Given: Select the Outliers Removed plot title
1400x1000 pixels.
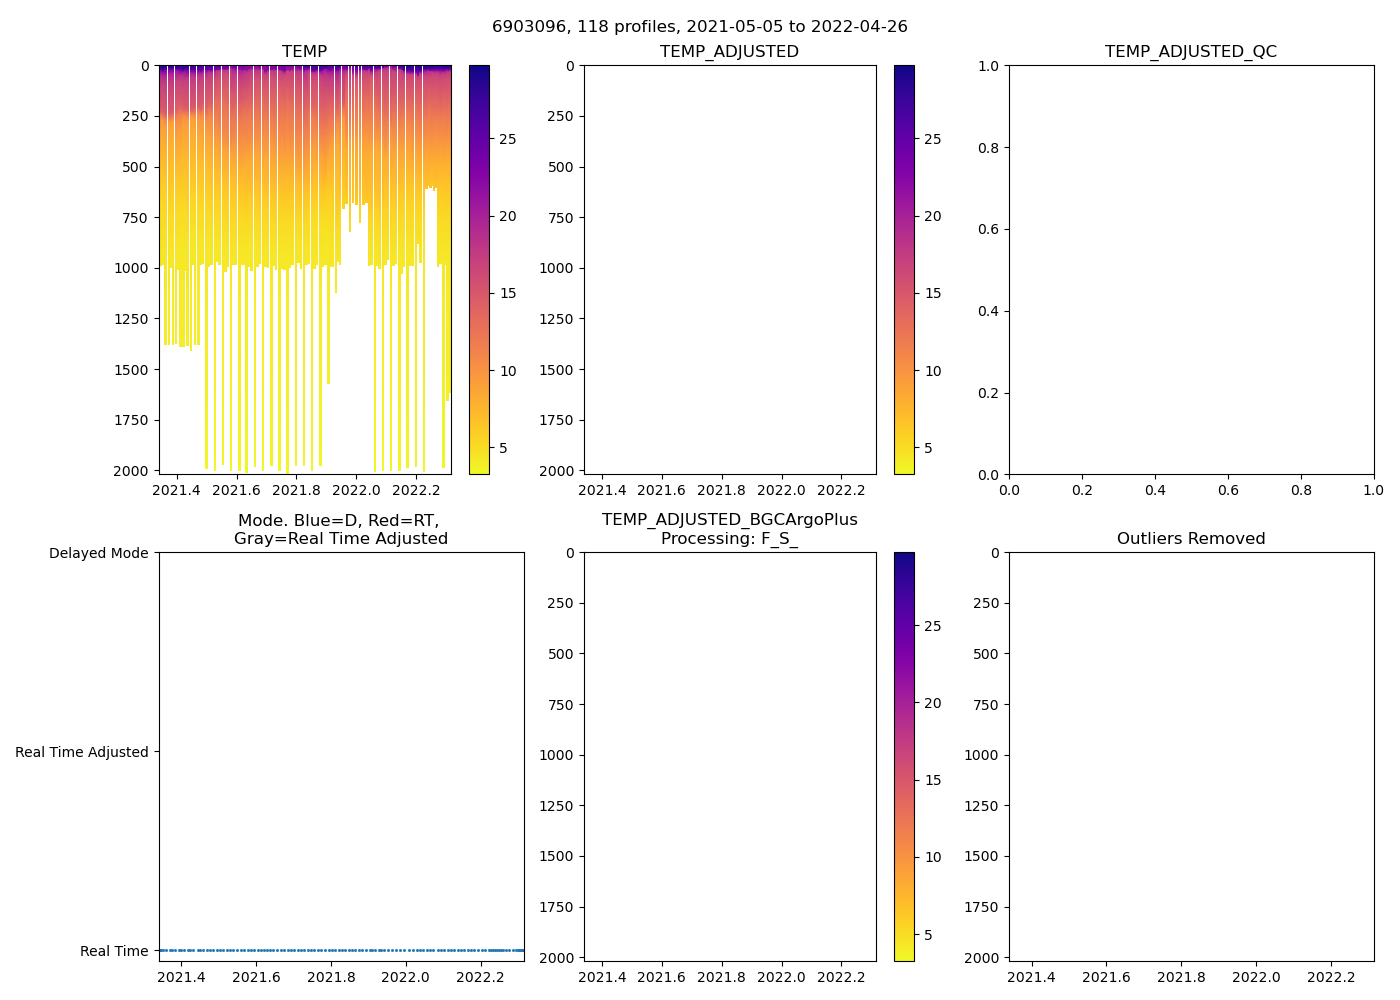Looking at the screenshot, I should 1190,539.
